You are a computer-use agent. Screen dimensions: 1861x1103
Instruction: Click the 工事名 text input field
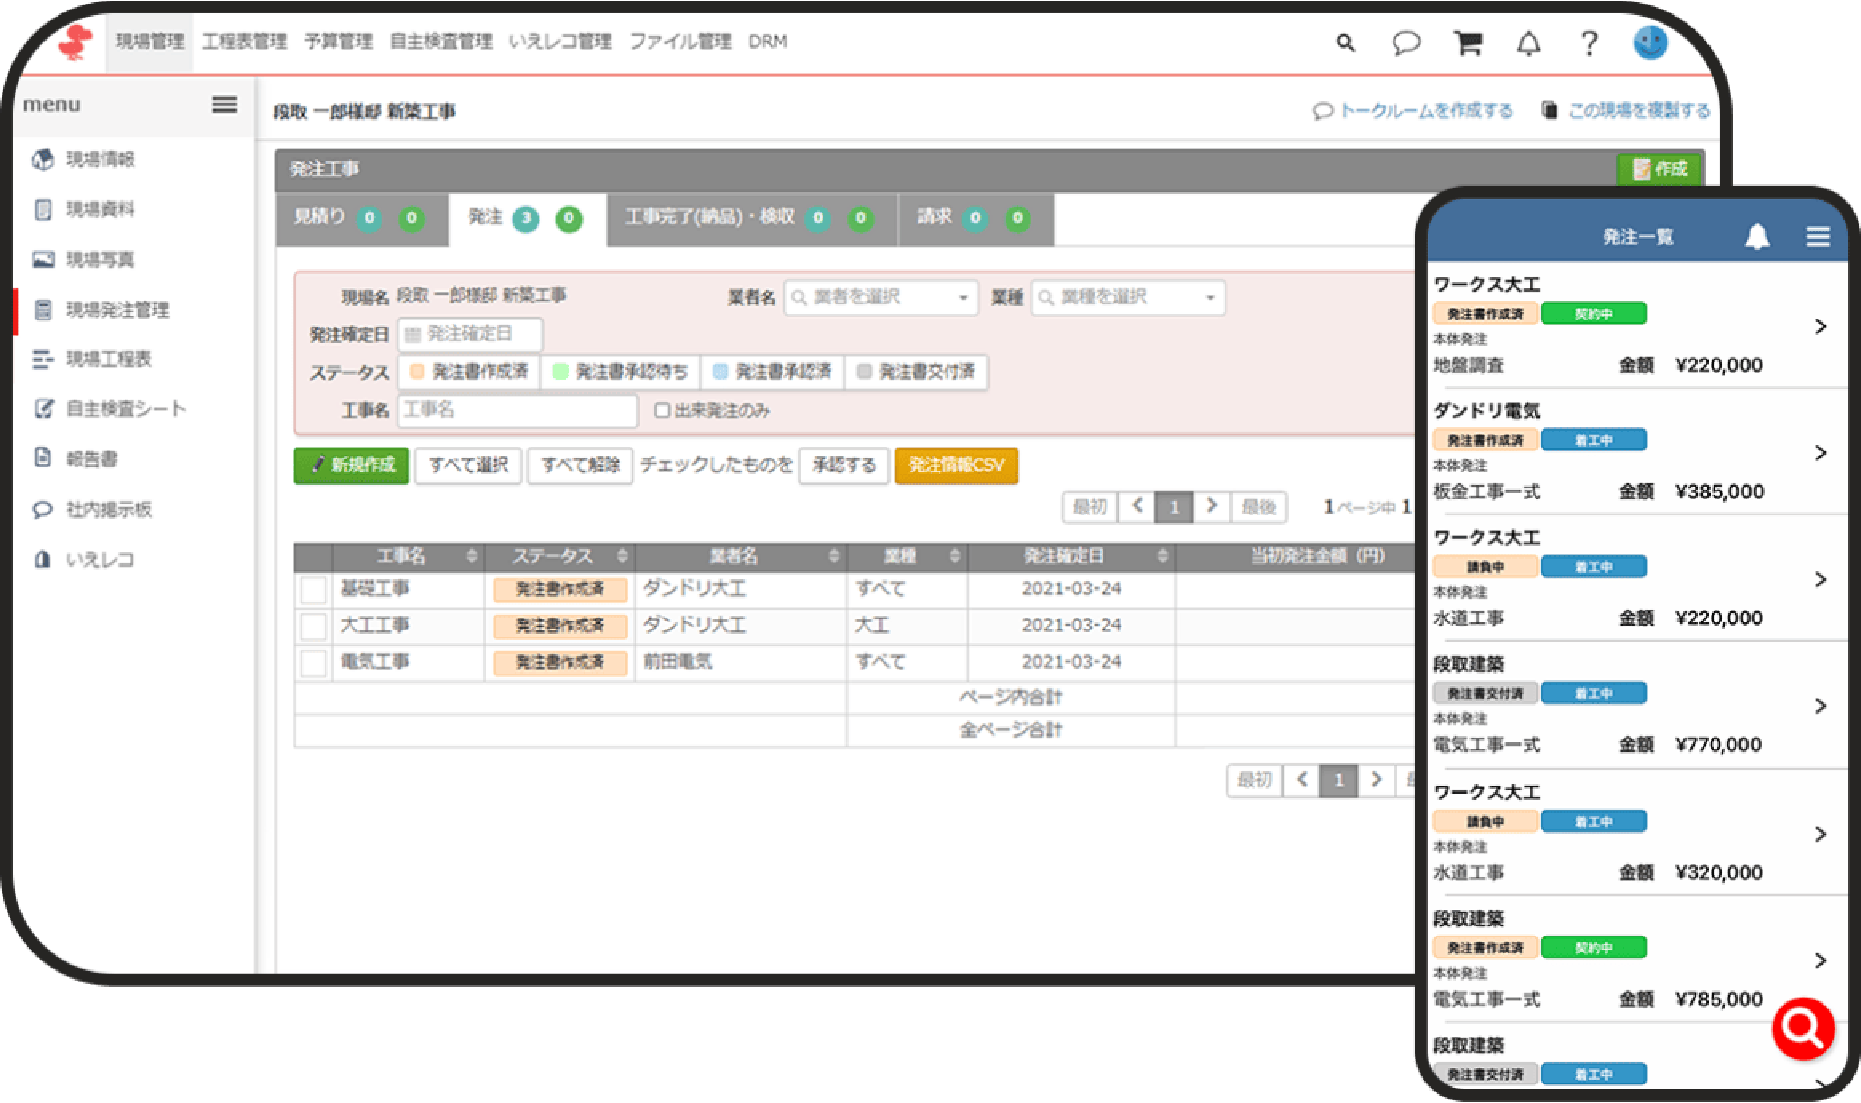(517, 410)
